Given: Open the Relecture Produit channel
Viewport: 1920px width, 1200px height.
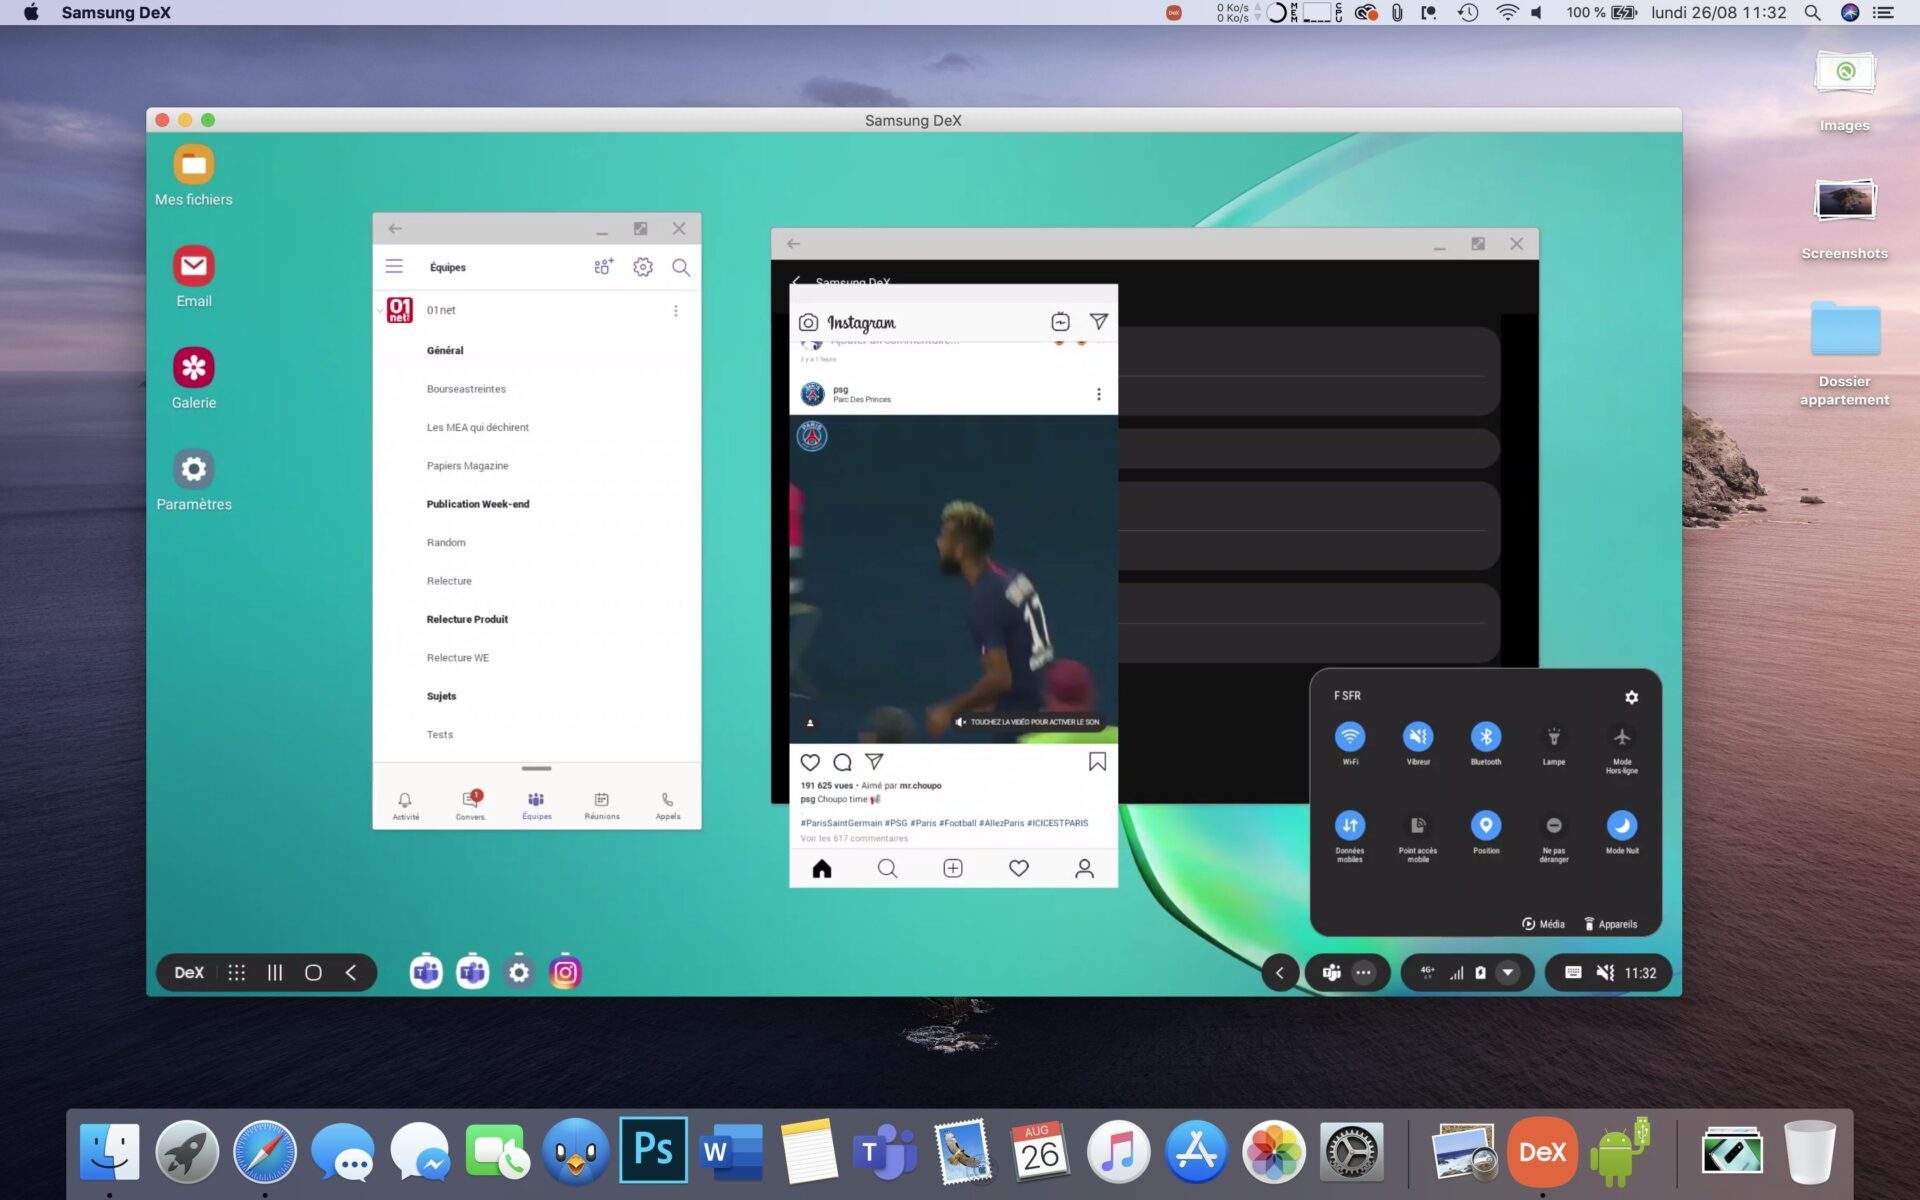Looking at the screenshot, I should [x=467, y=620].
